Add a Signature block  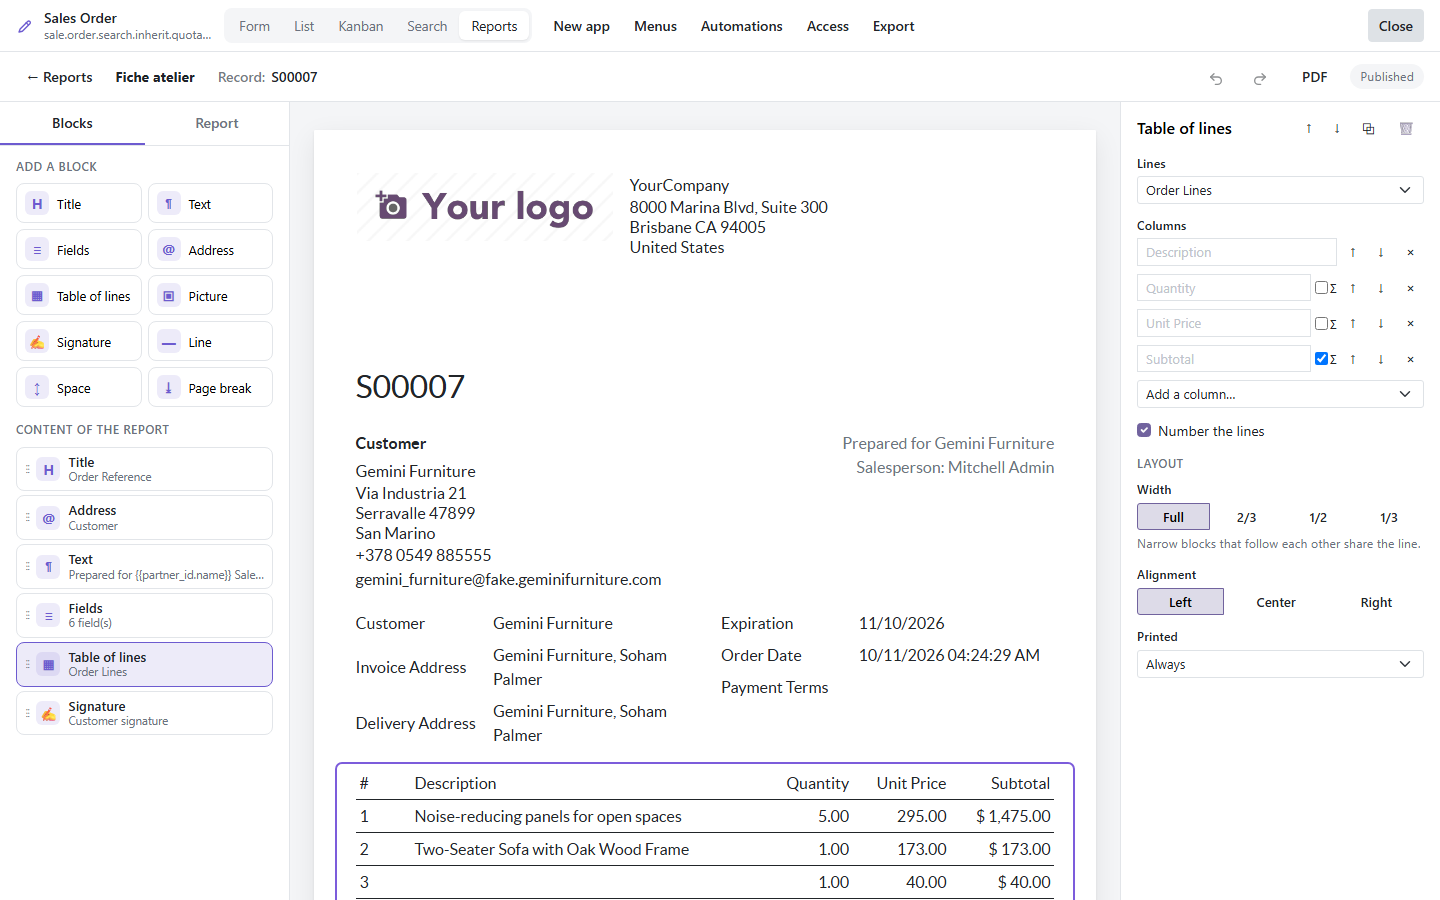pyautogui.click(x=79, y=342)
